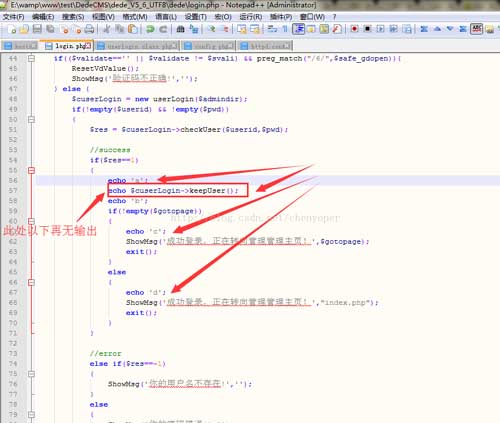Open the 编辑(E) menu
The width and height of the screenshot is (500, 423).
coord(43,17)
